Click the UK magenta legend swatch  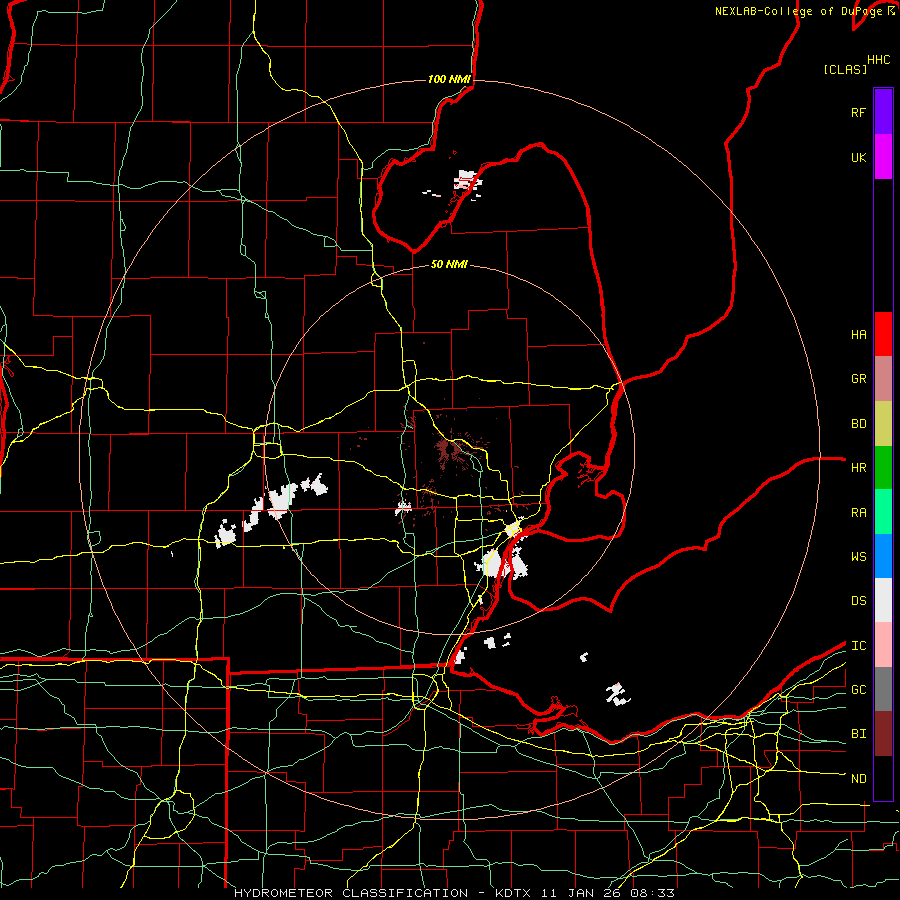tap(883, 157)
